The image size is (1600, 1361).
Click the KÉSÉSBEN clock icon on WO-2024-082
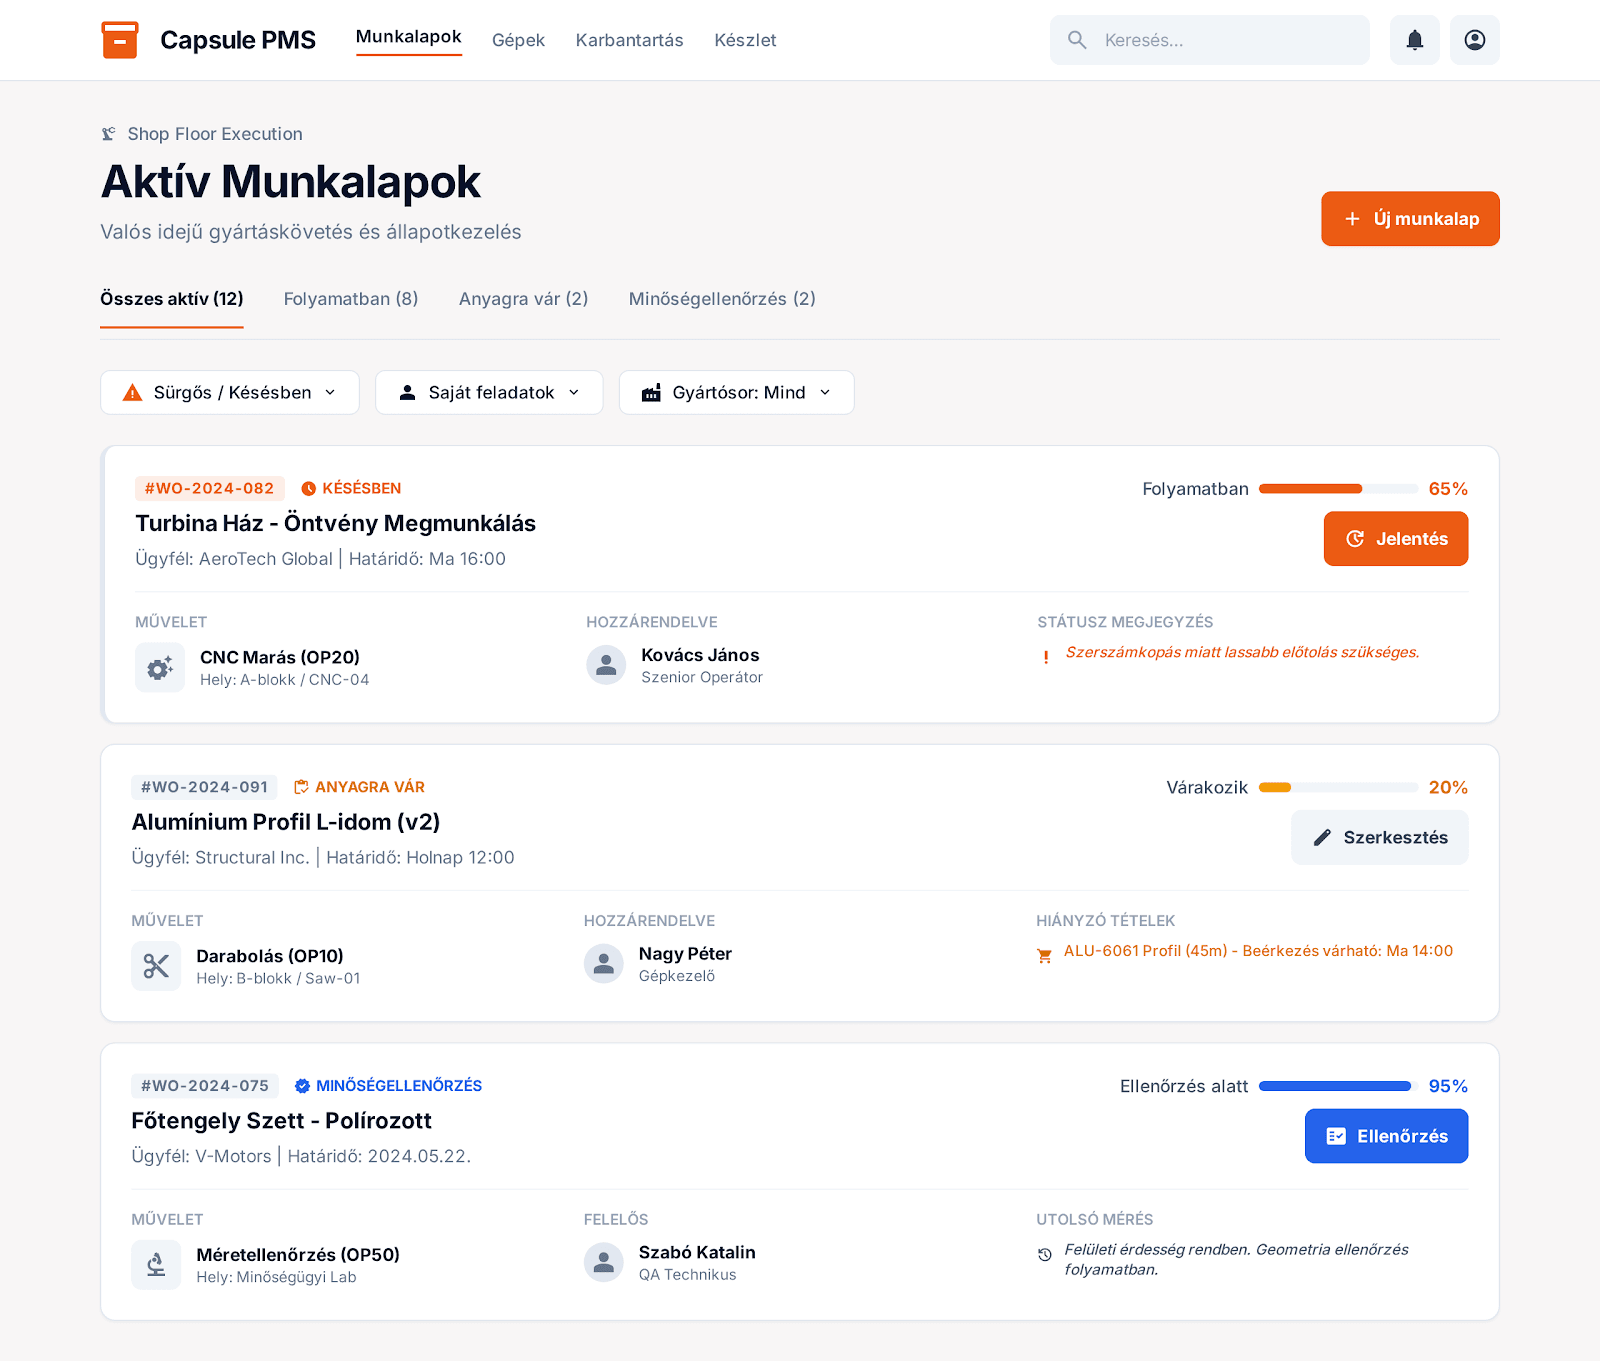(308, 489)
